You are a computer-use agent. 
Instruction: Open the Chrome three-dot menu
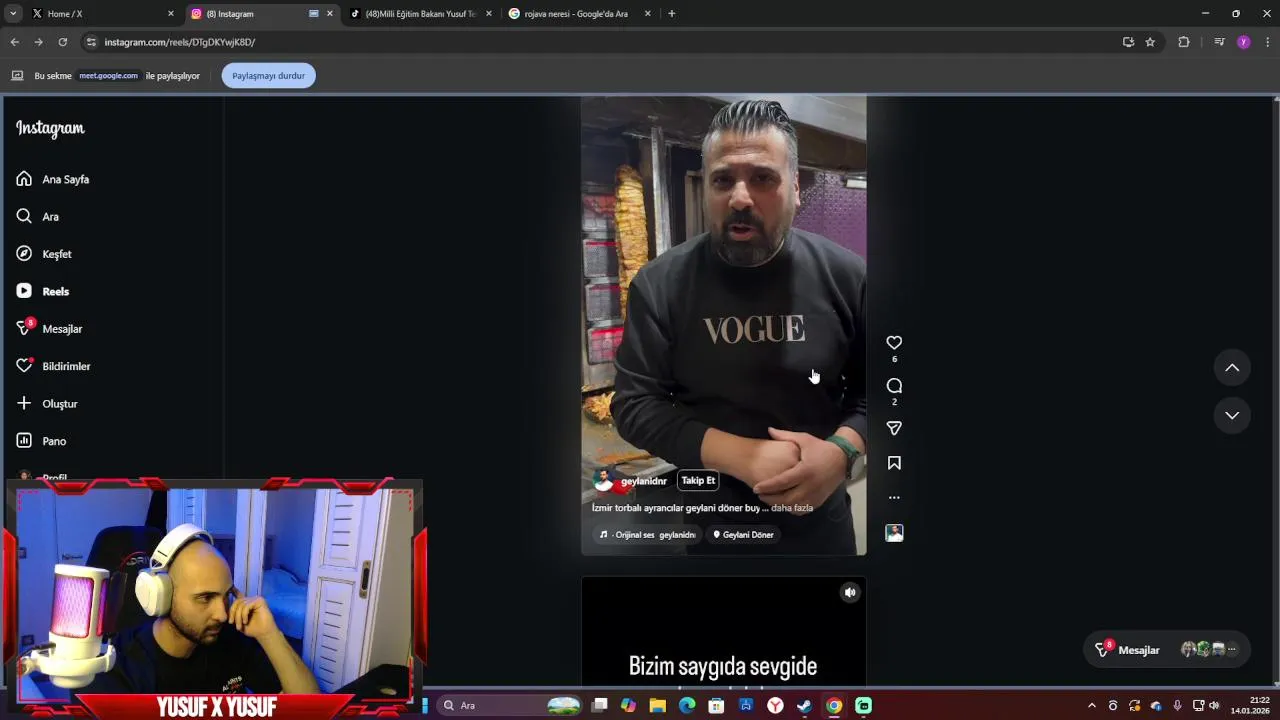1268,42
